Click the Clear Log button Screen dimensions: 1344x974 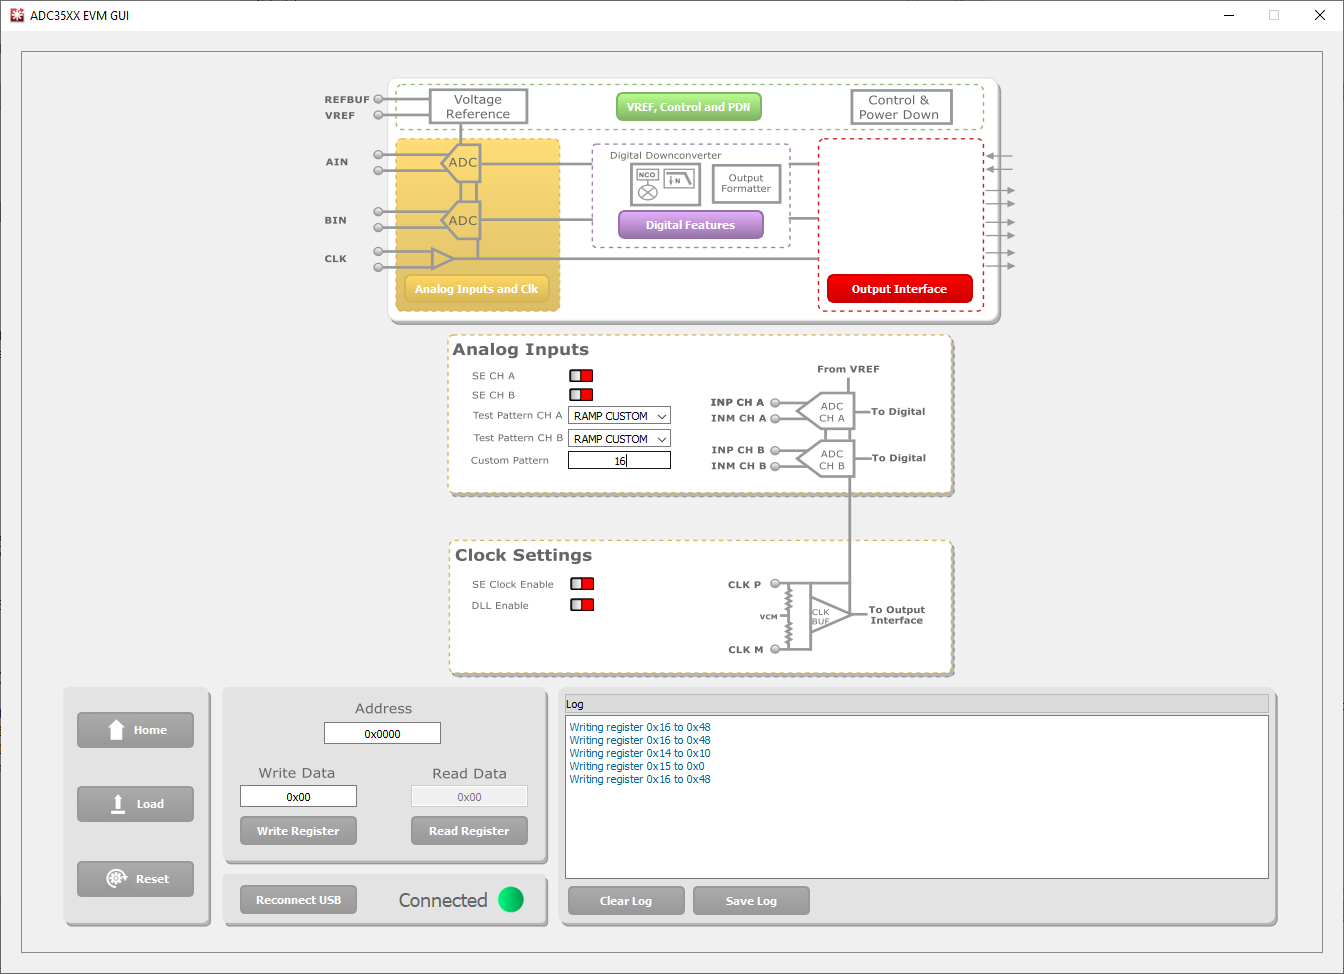(x=626, y=901)
